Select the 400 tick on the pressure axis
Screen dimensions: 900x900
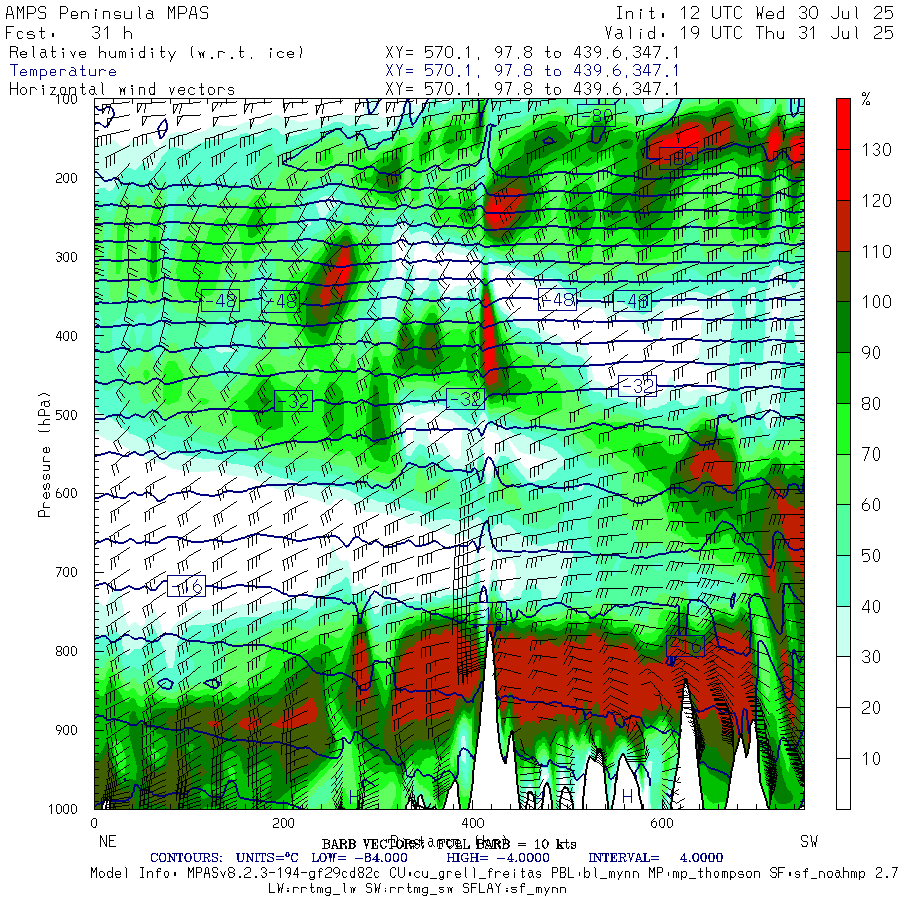[66, 336]
